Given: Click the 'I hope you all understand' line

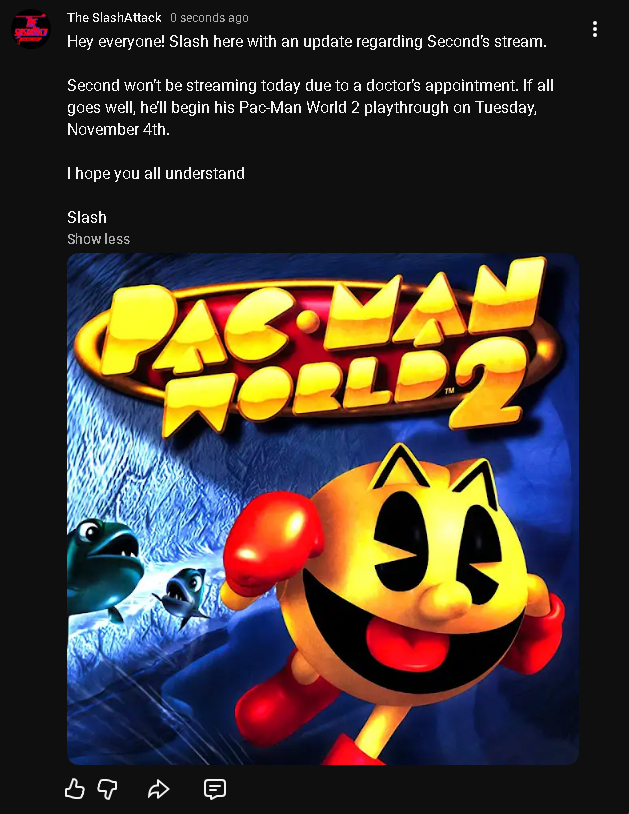Looking at the screenshot, I should click(156, 173).
